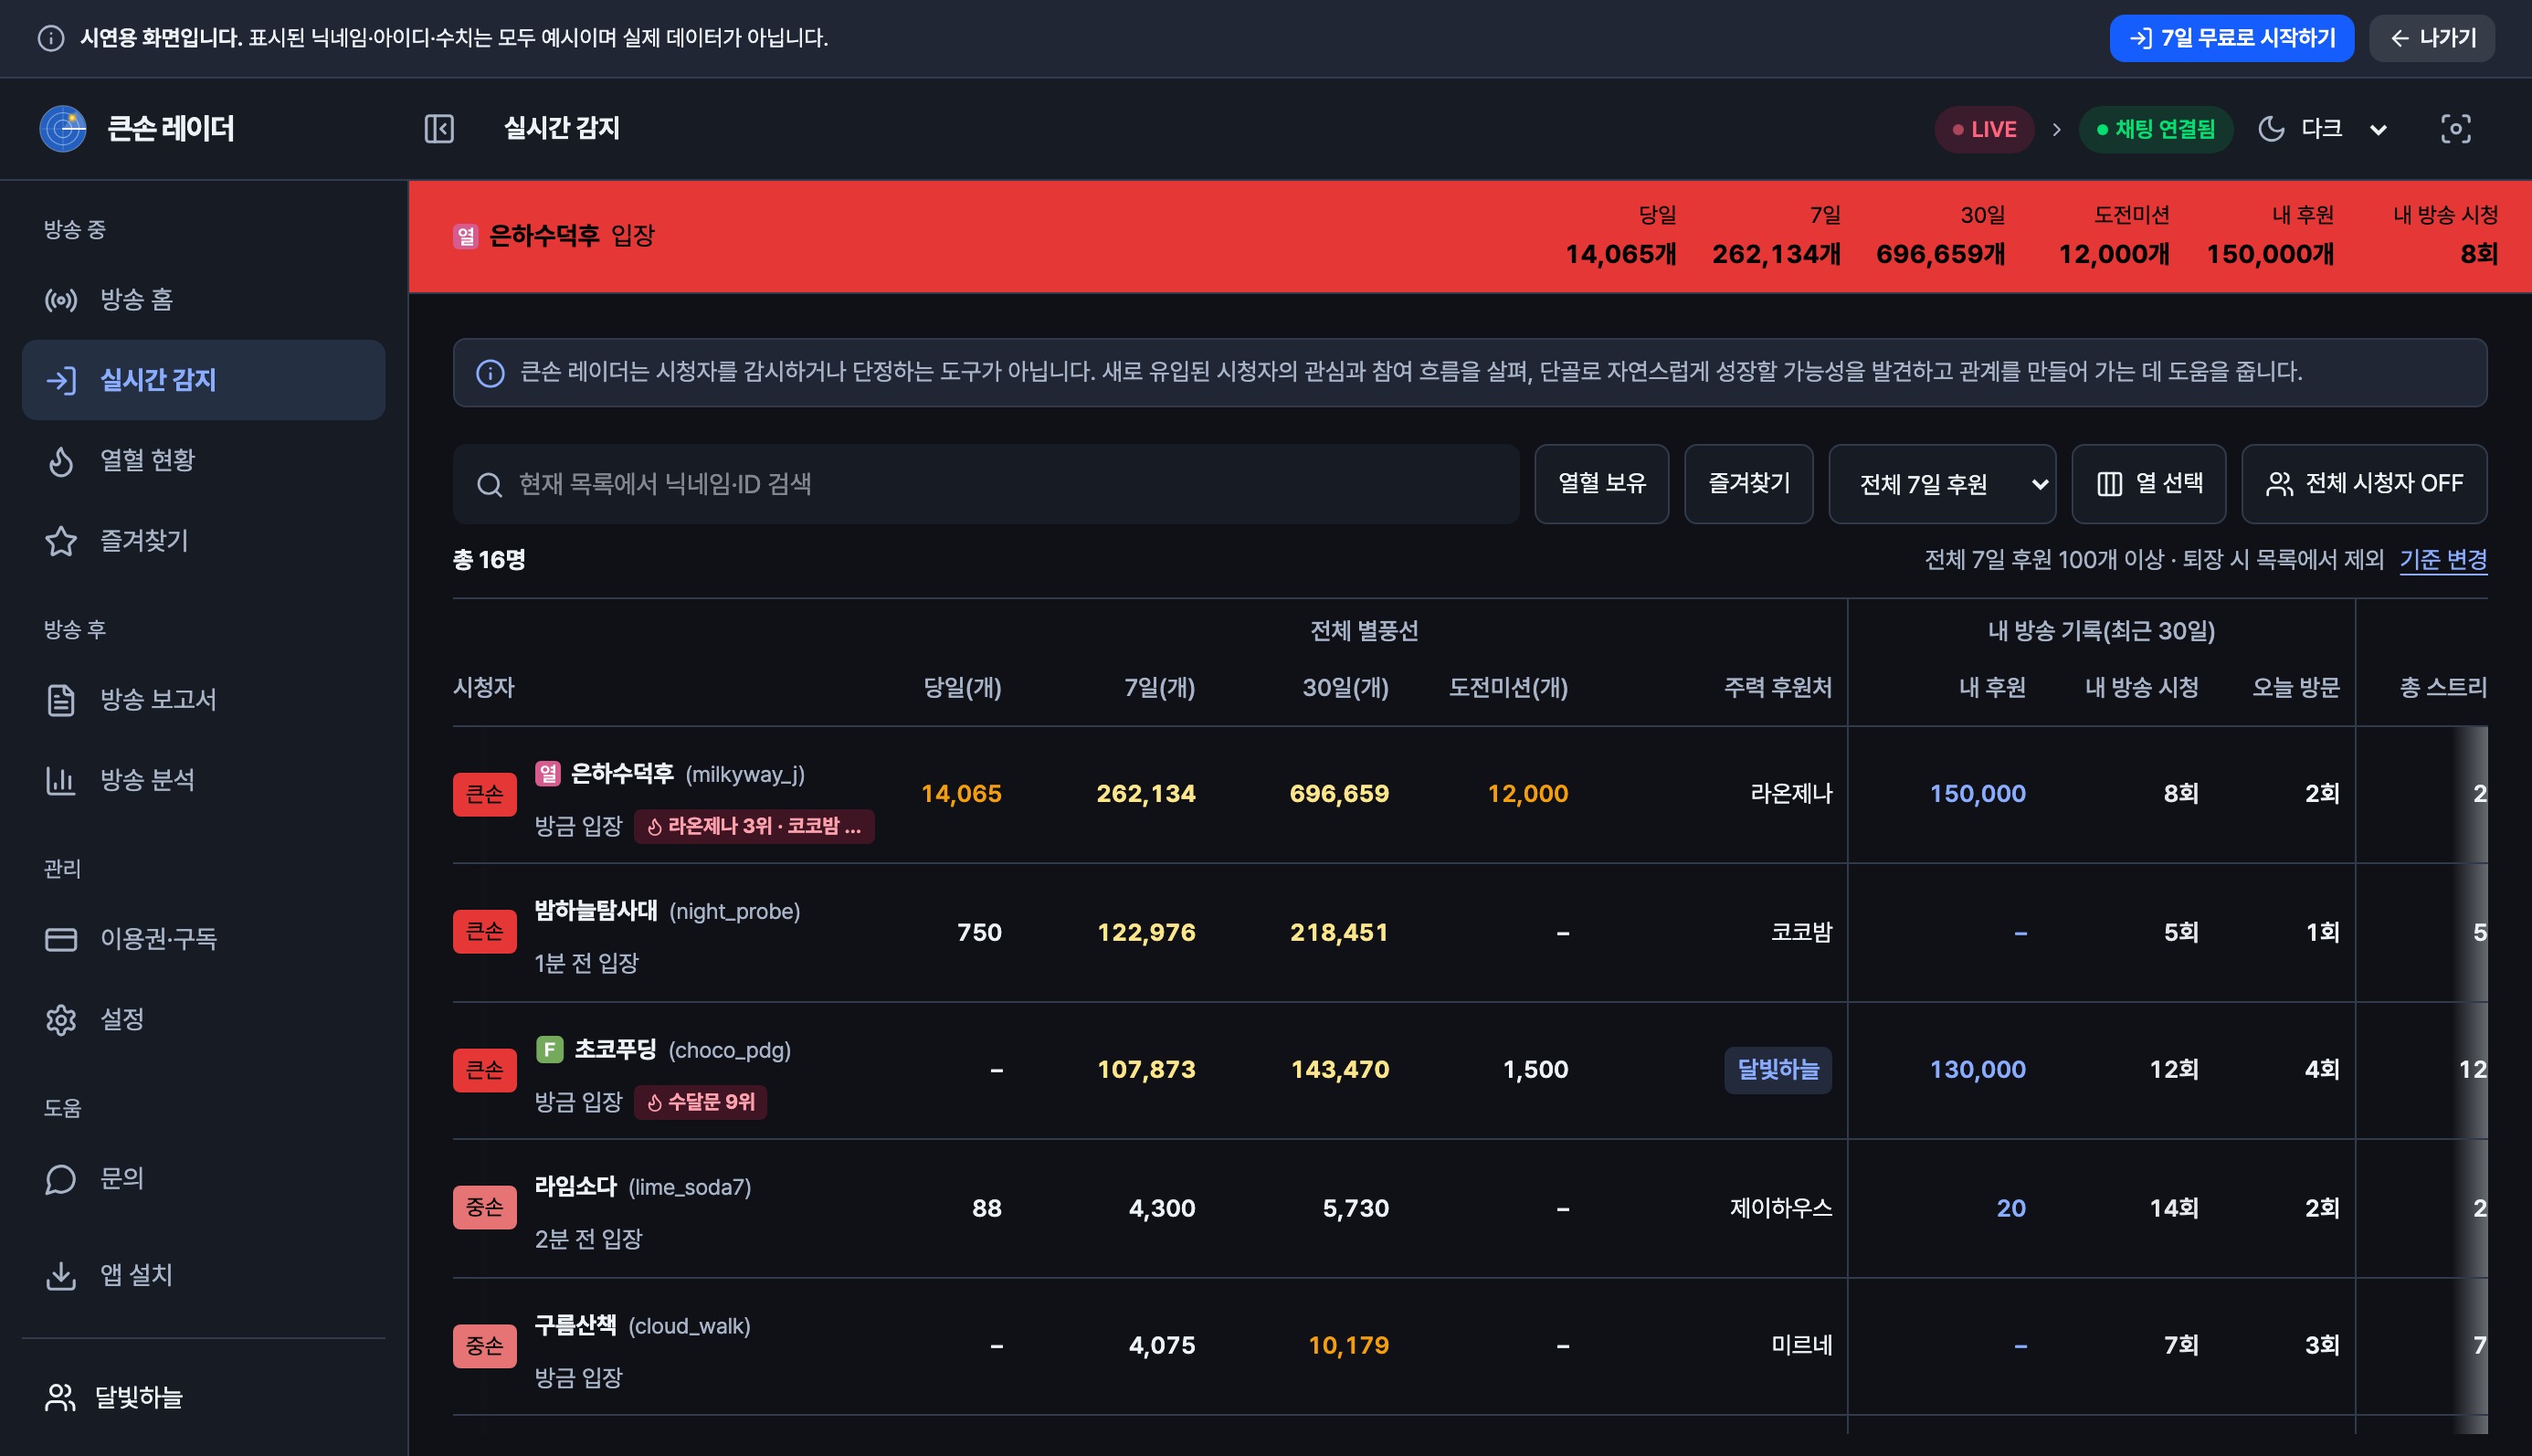Click the 달빛하늘 tag in 초코푸딩 row
Screen dimensions: 2532x1456
click(x=1777, y=1070)
